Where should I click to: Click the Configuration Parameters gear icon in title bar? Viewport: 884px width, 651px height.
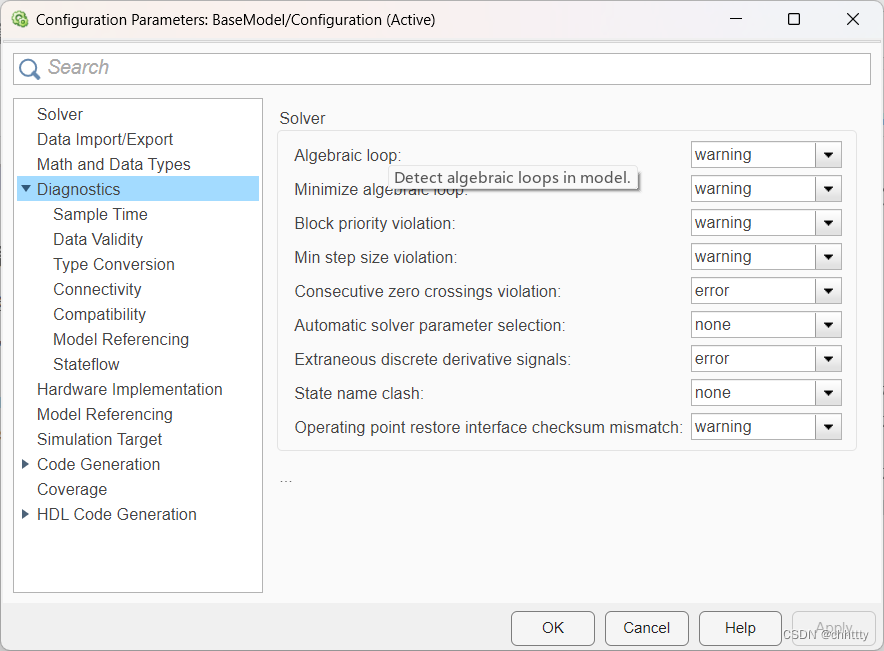(x=20, y=20)
